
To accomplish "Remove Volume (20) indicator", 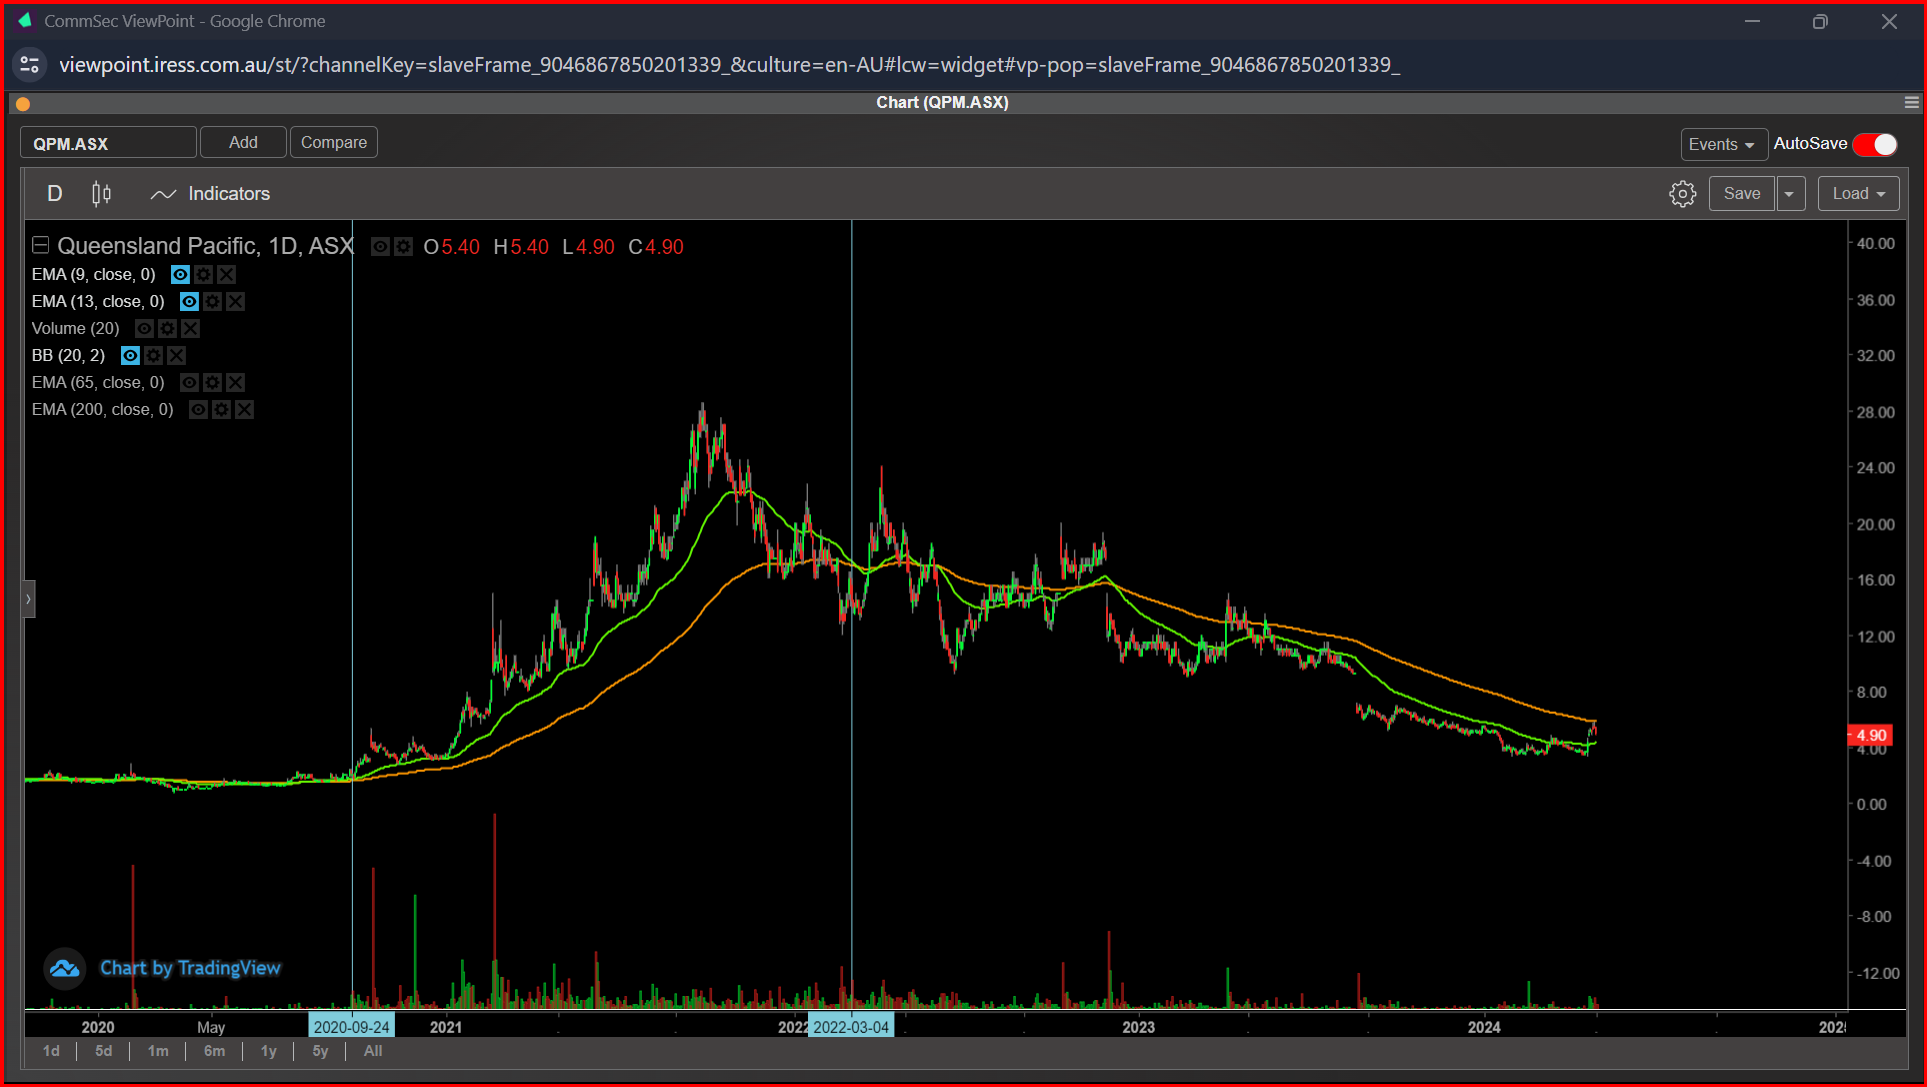I will (x=191, y=328).
